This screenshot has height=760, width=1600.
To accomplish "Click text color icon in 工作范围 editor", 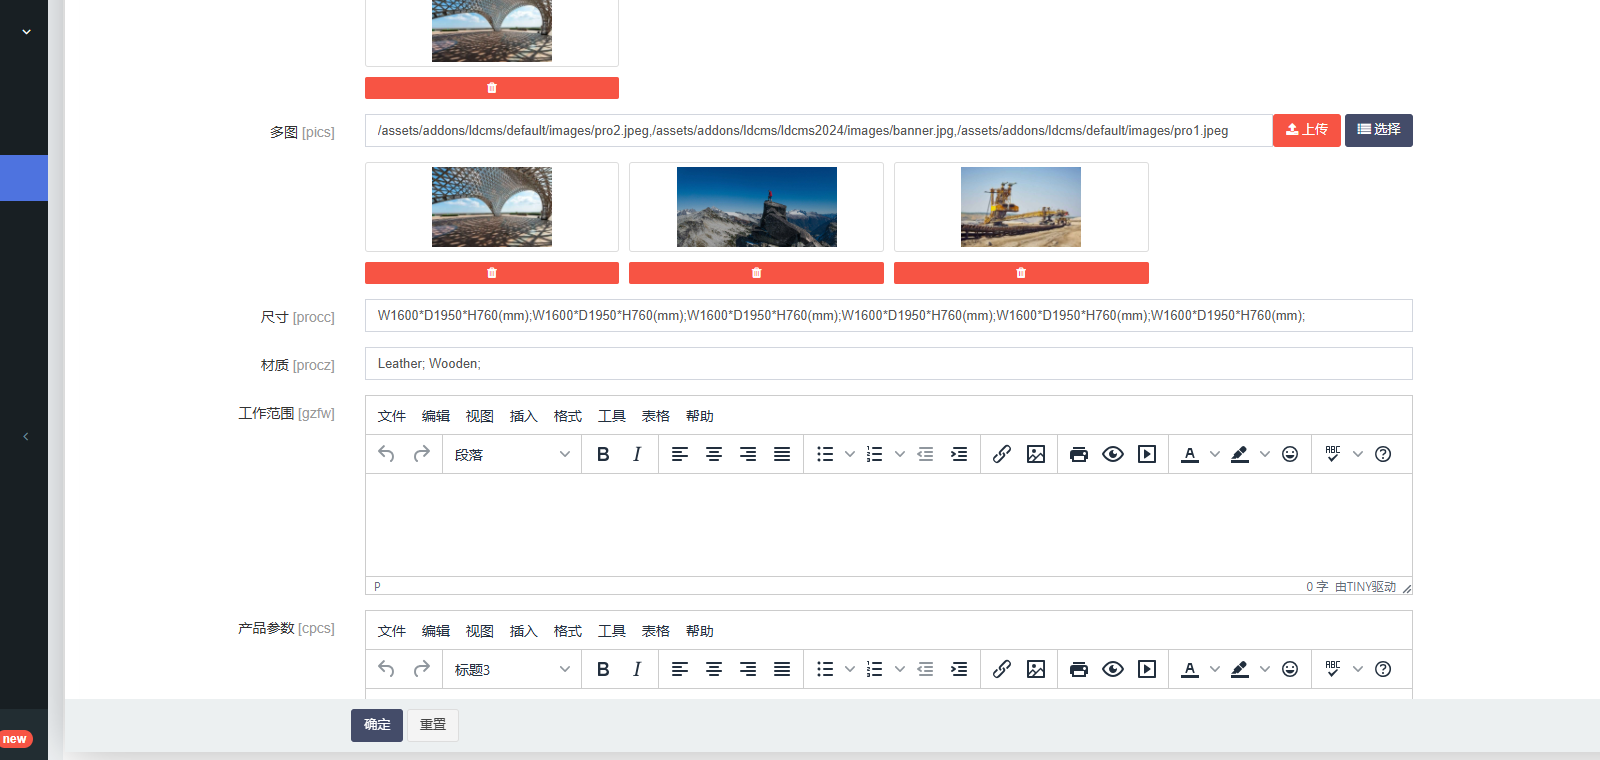I will coord(1189,454).
